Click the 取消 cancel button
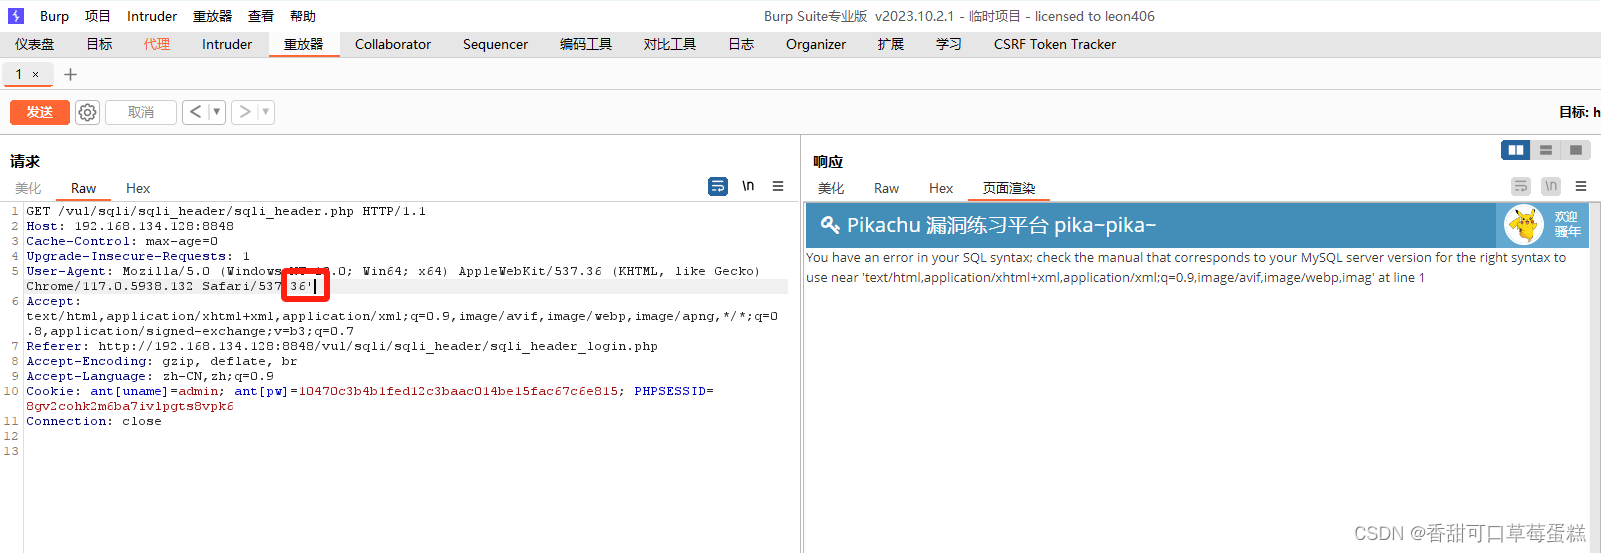Image resolution: width=1601 pixels, height=553 pixels. 141,112
